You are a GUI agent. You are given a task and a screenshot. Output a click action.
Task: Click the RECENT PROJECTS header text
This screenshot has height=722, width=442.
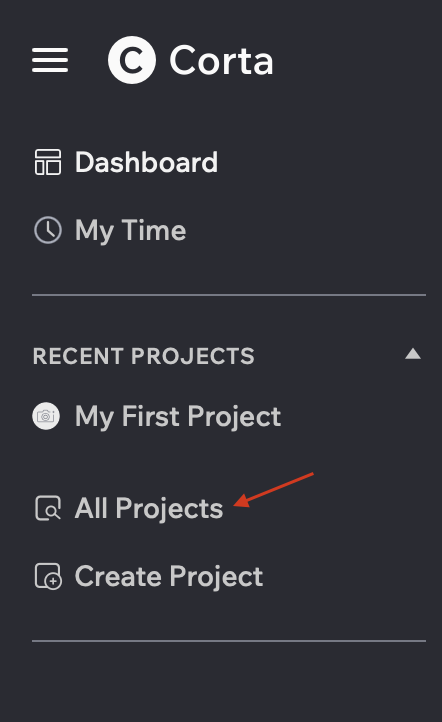pyautogui.click(x=144, y=356)
